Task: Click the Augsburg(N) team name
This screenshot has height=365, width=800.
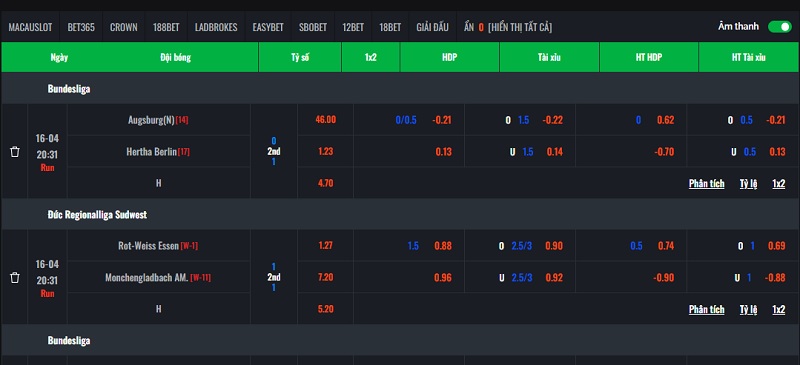Action: (x=151, y=120)
